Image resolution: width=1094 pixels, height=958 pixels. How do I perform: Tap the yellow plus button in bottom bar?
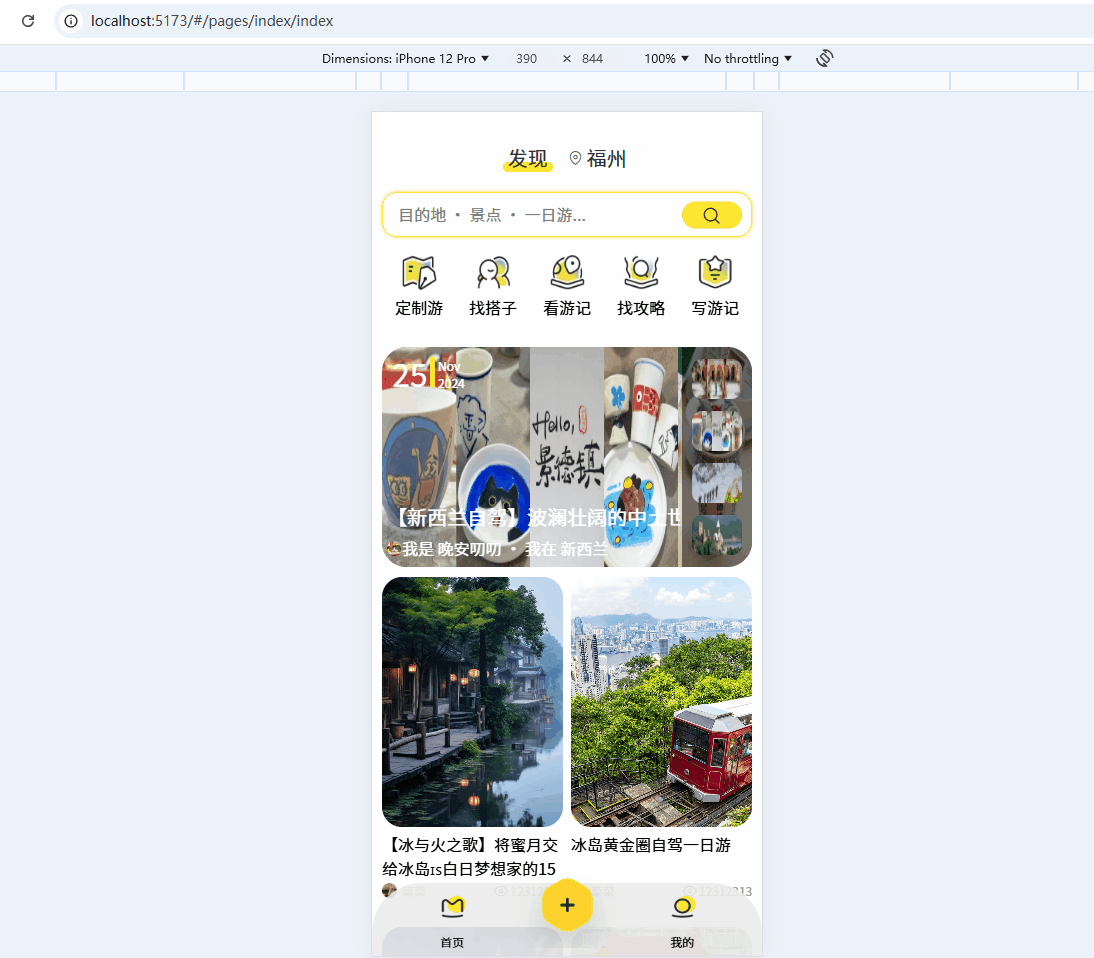567,905
